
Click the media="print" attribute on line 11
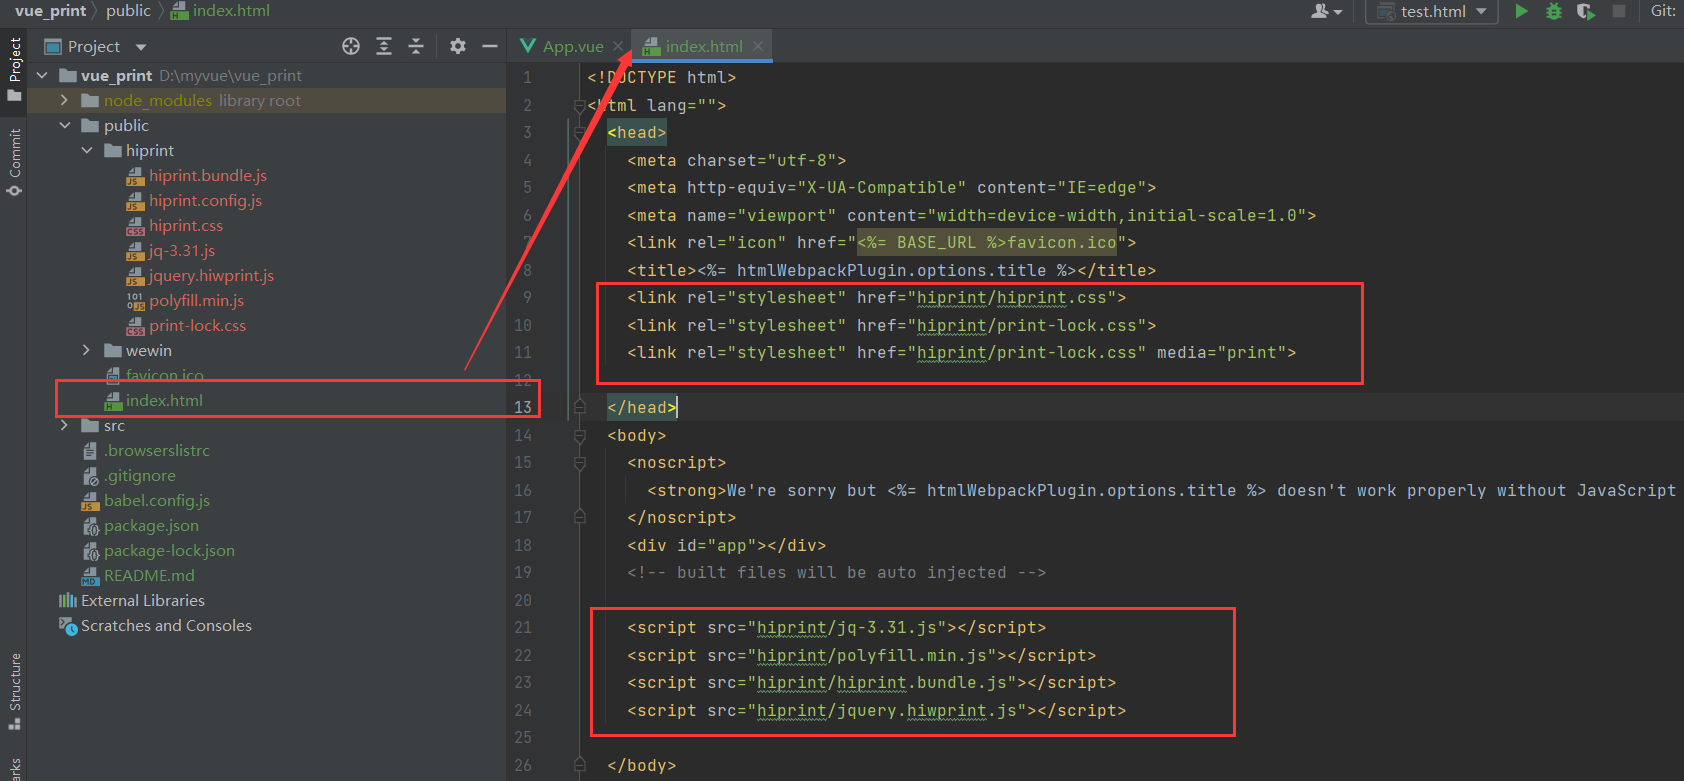coord(1221,353)
